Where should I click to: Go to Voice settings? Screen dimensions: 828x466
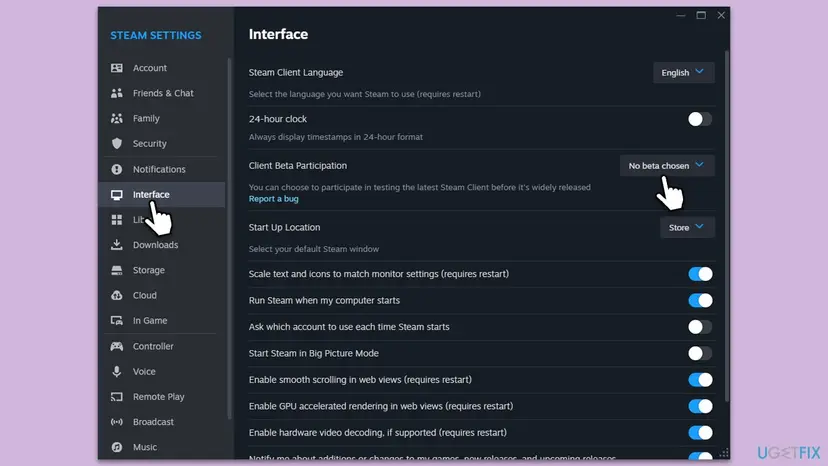164,371
